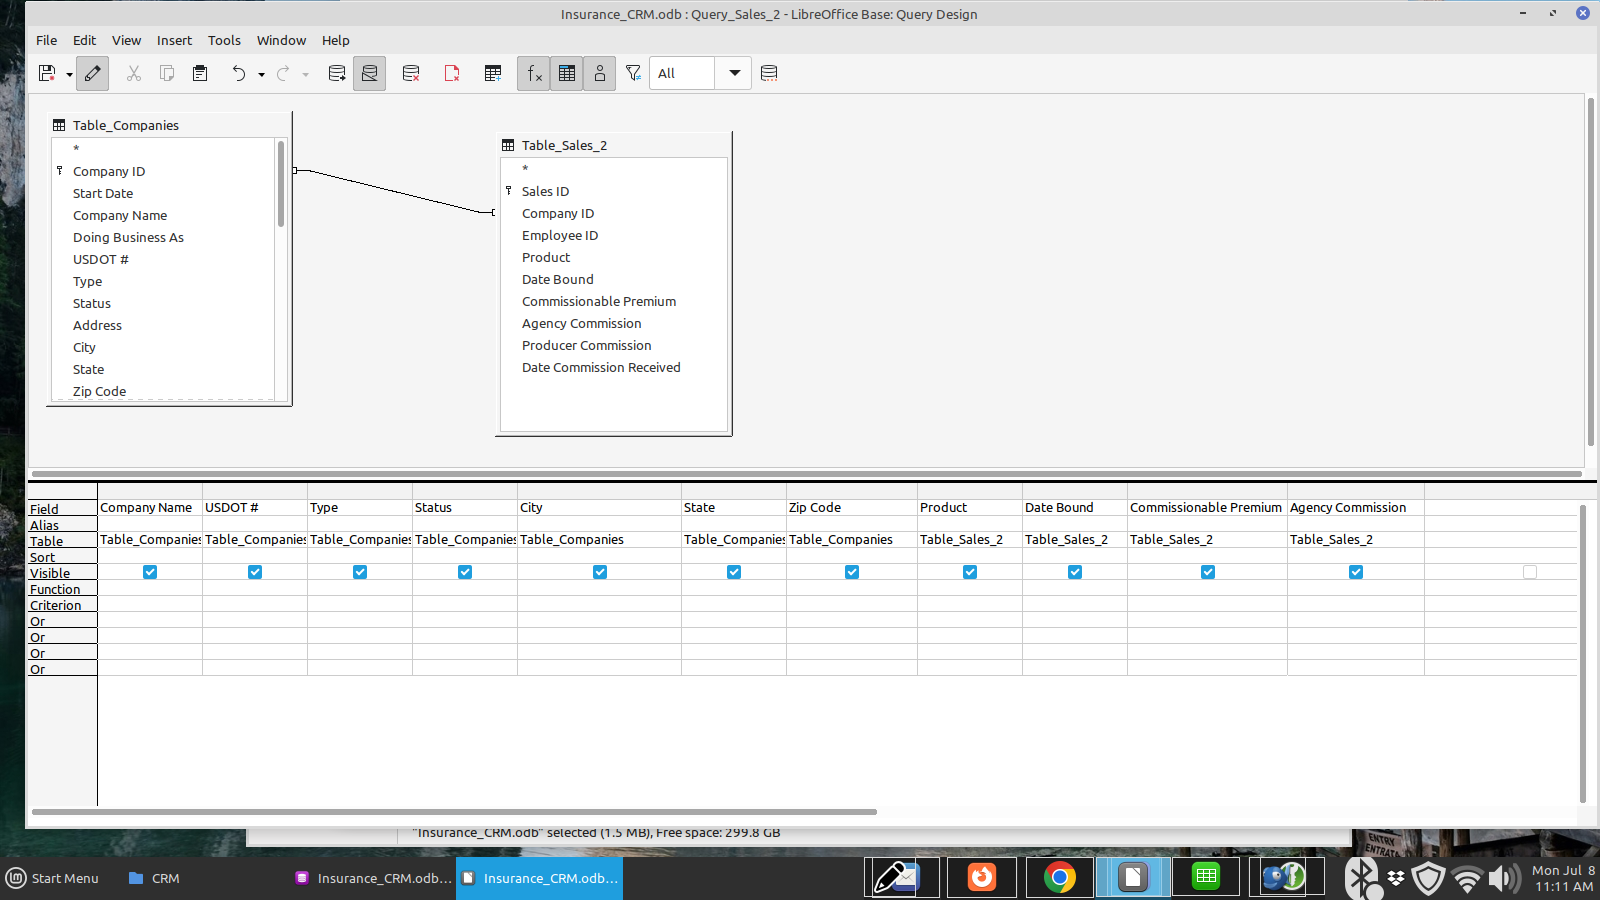Open the Save dropdown arrow
The height and width of the screenshot is (900, 1600).
pyautogui.click(x=68, y=73)
